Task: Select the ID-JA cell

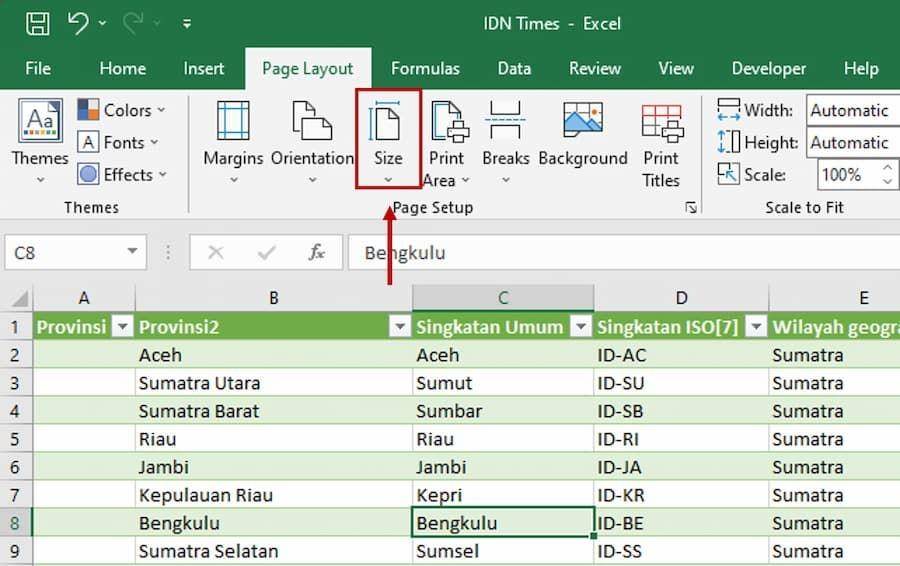Action: (x=681, y=467)
